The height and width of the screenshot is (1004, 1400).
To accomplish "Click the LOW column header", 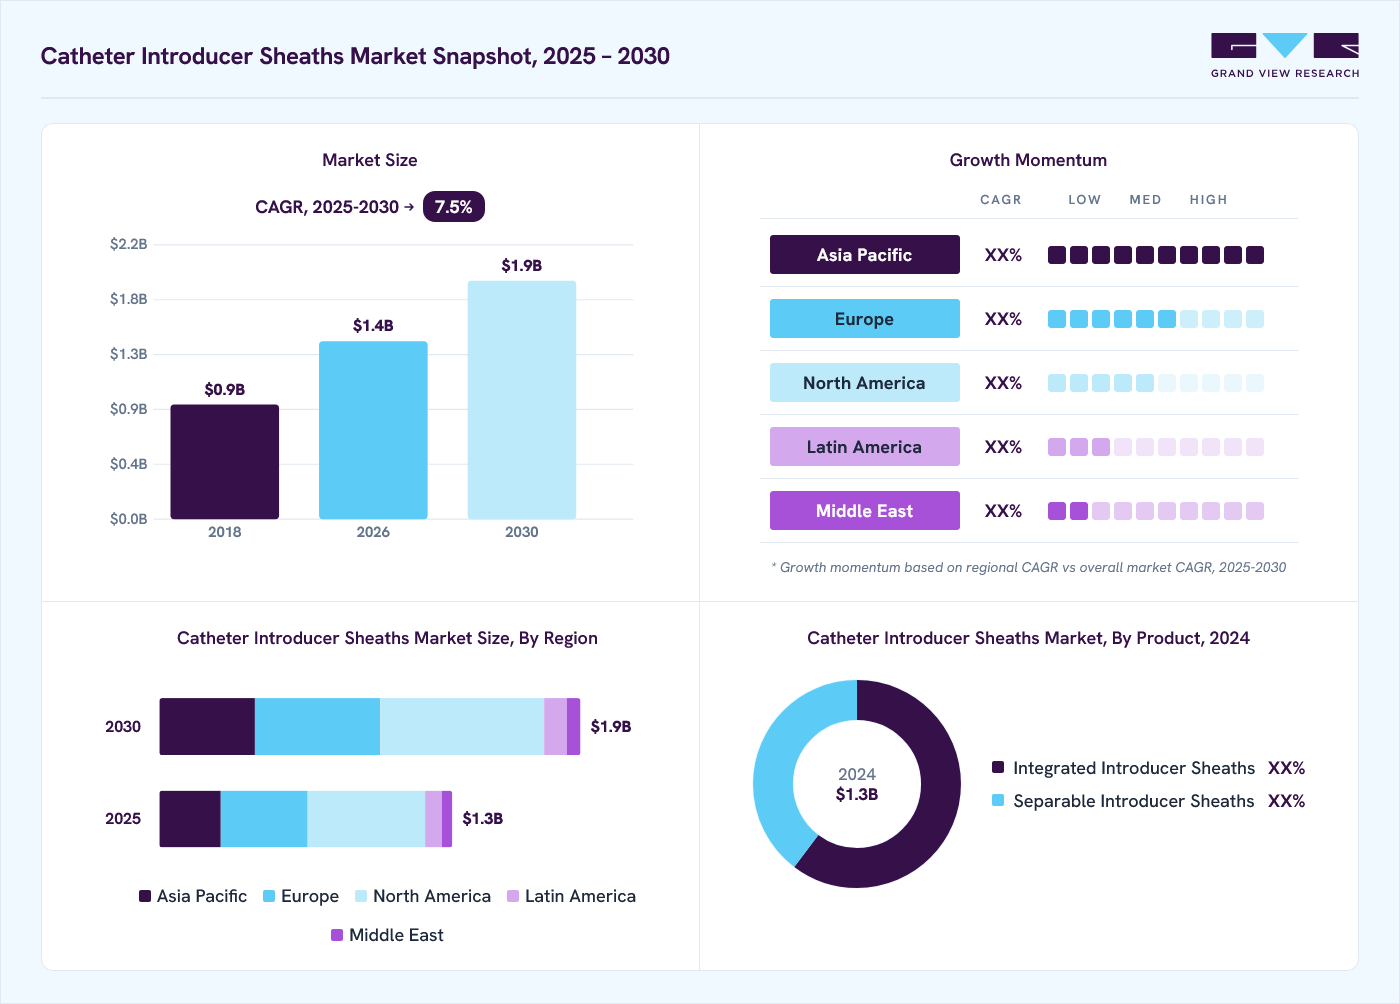I will tap(1084, 200).
